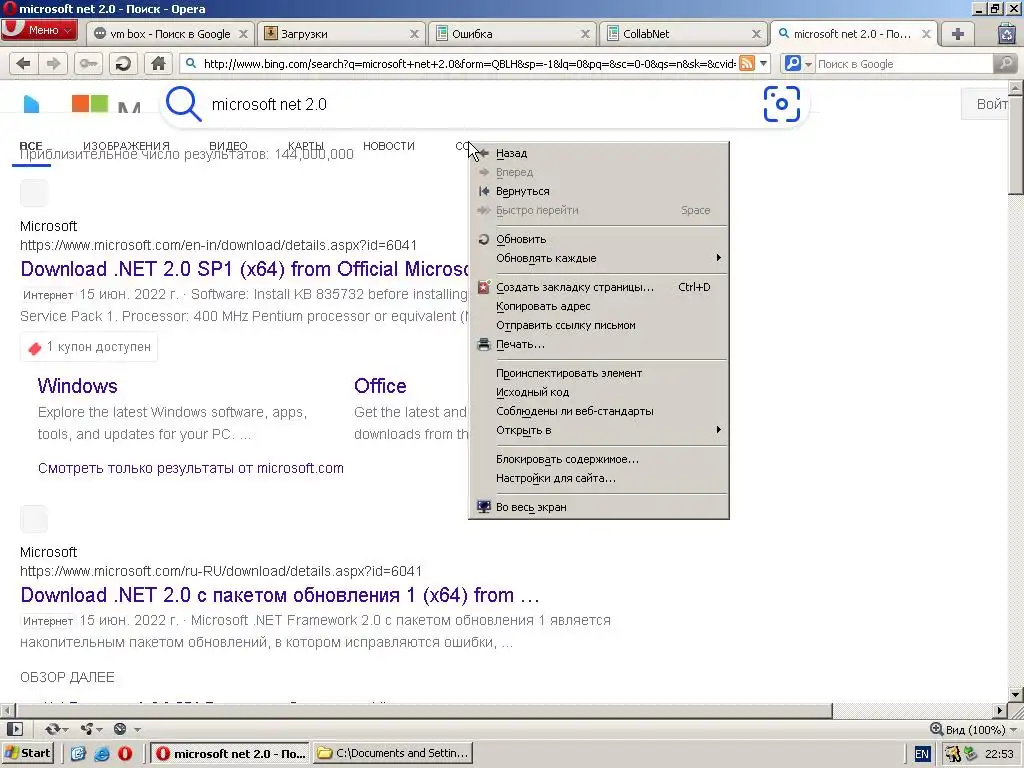Click the 22:53 taskbar clock
Viewport: 1024px width, 768px height.
pos(999,754)
